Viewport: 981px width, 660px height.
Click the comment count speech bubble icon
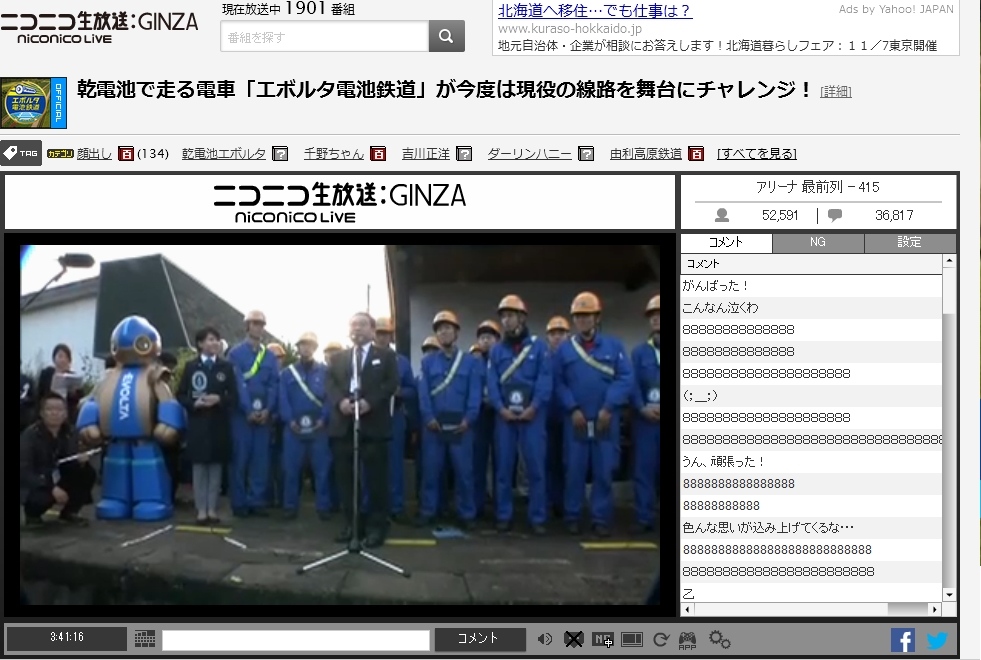pos(835,215)
